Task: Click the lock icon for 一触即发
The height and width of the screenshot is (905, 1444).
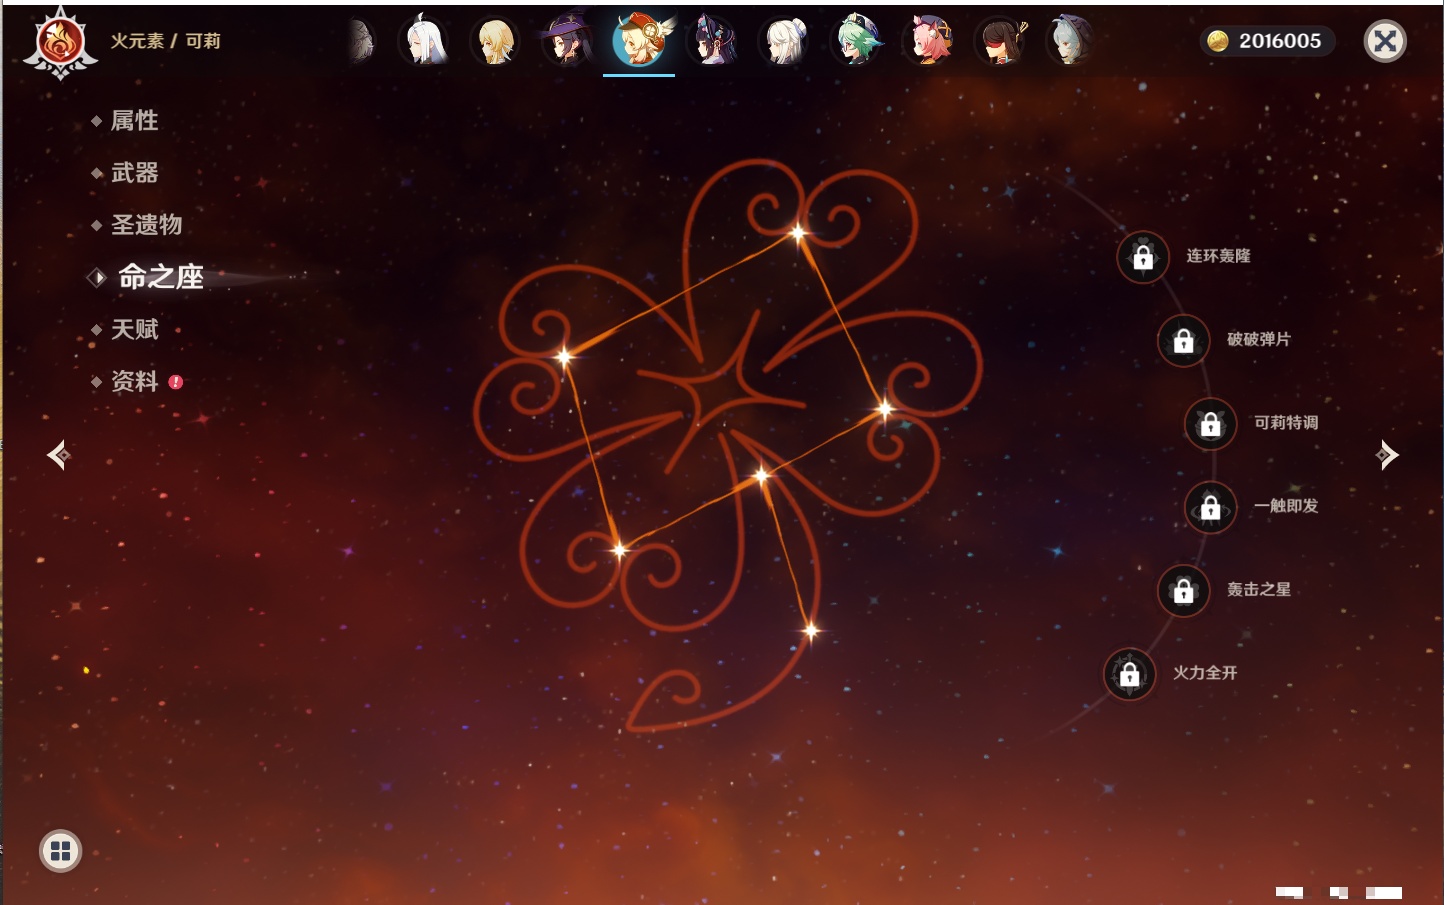Action: pos(1210,507)
